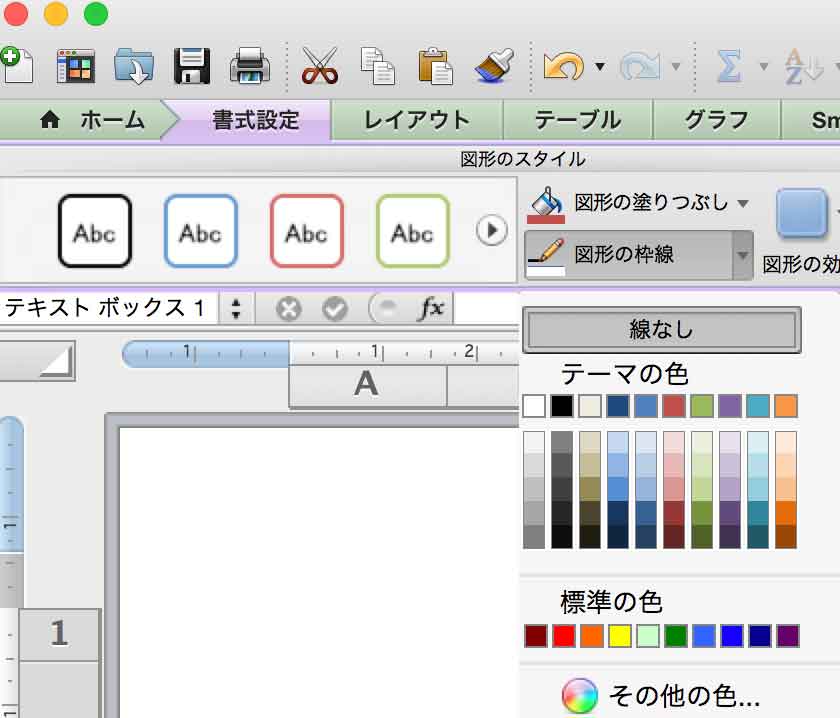
Task: Select the Cut (scissors) tool
Action: click(324, 63)
